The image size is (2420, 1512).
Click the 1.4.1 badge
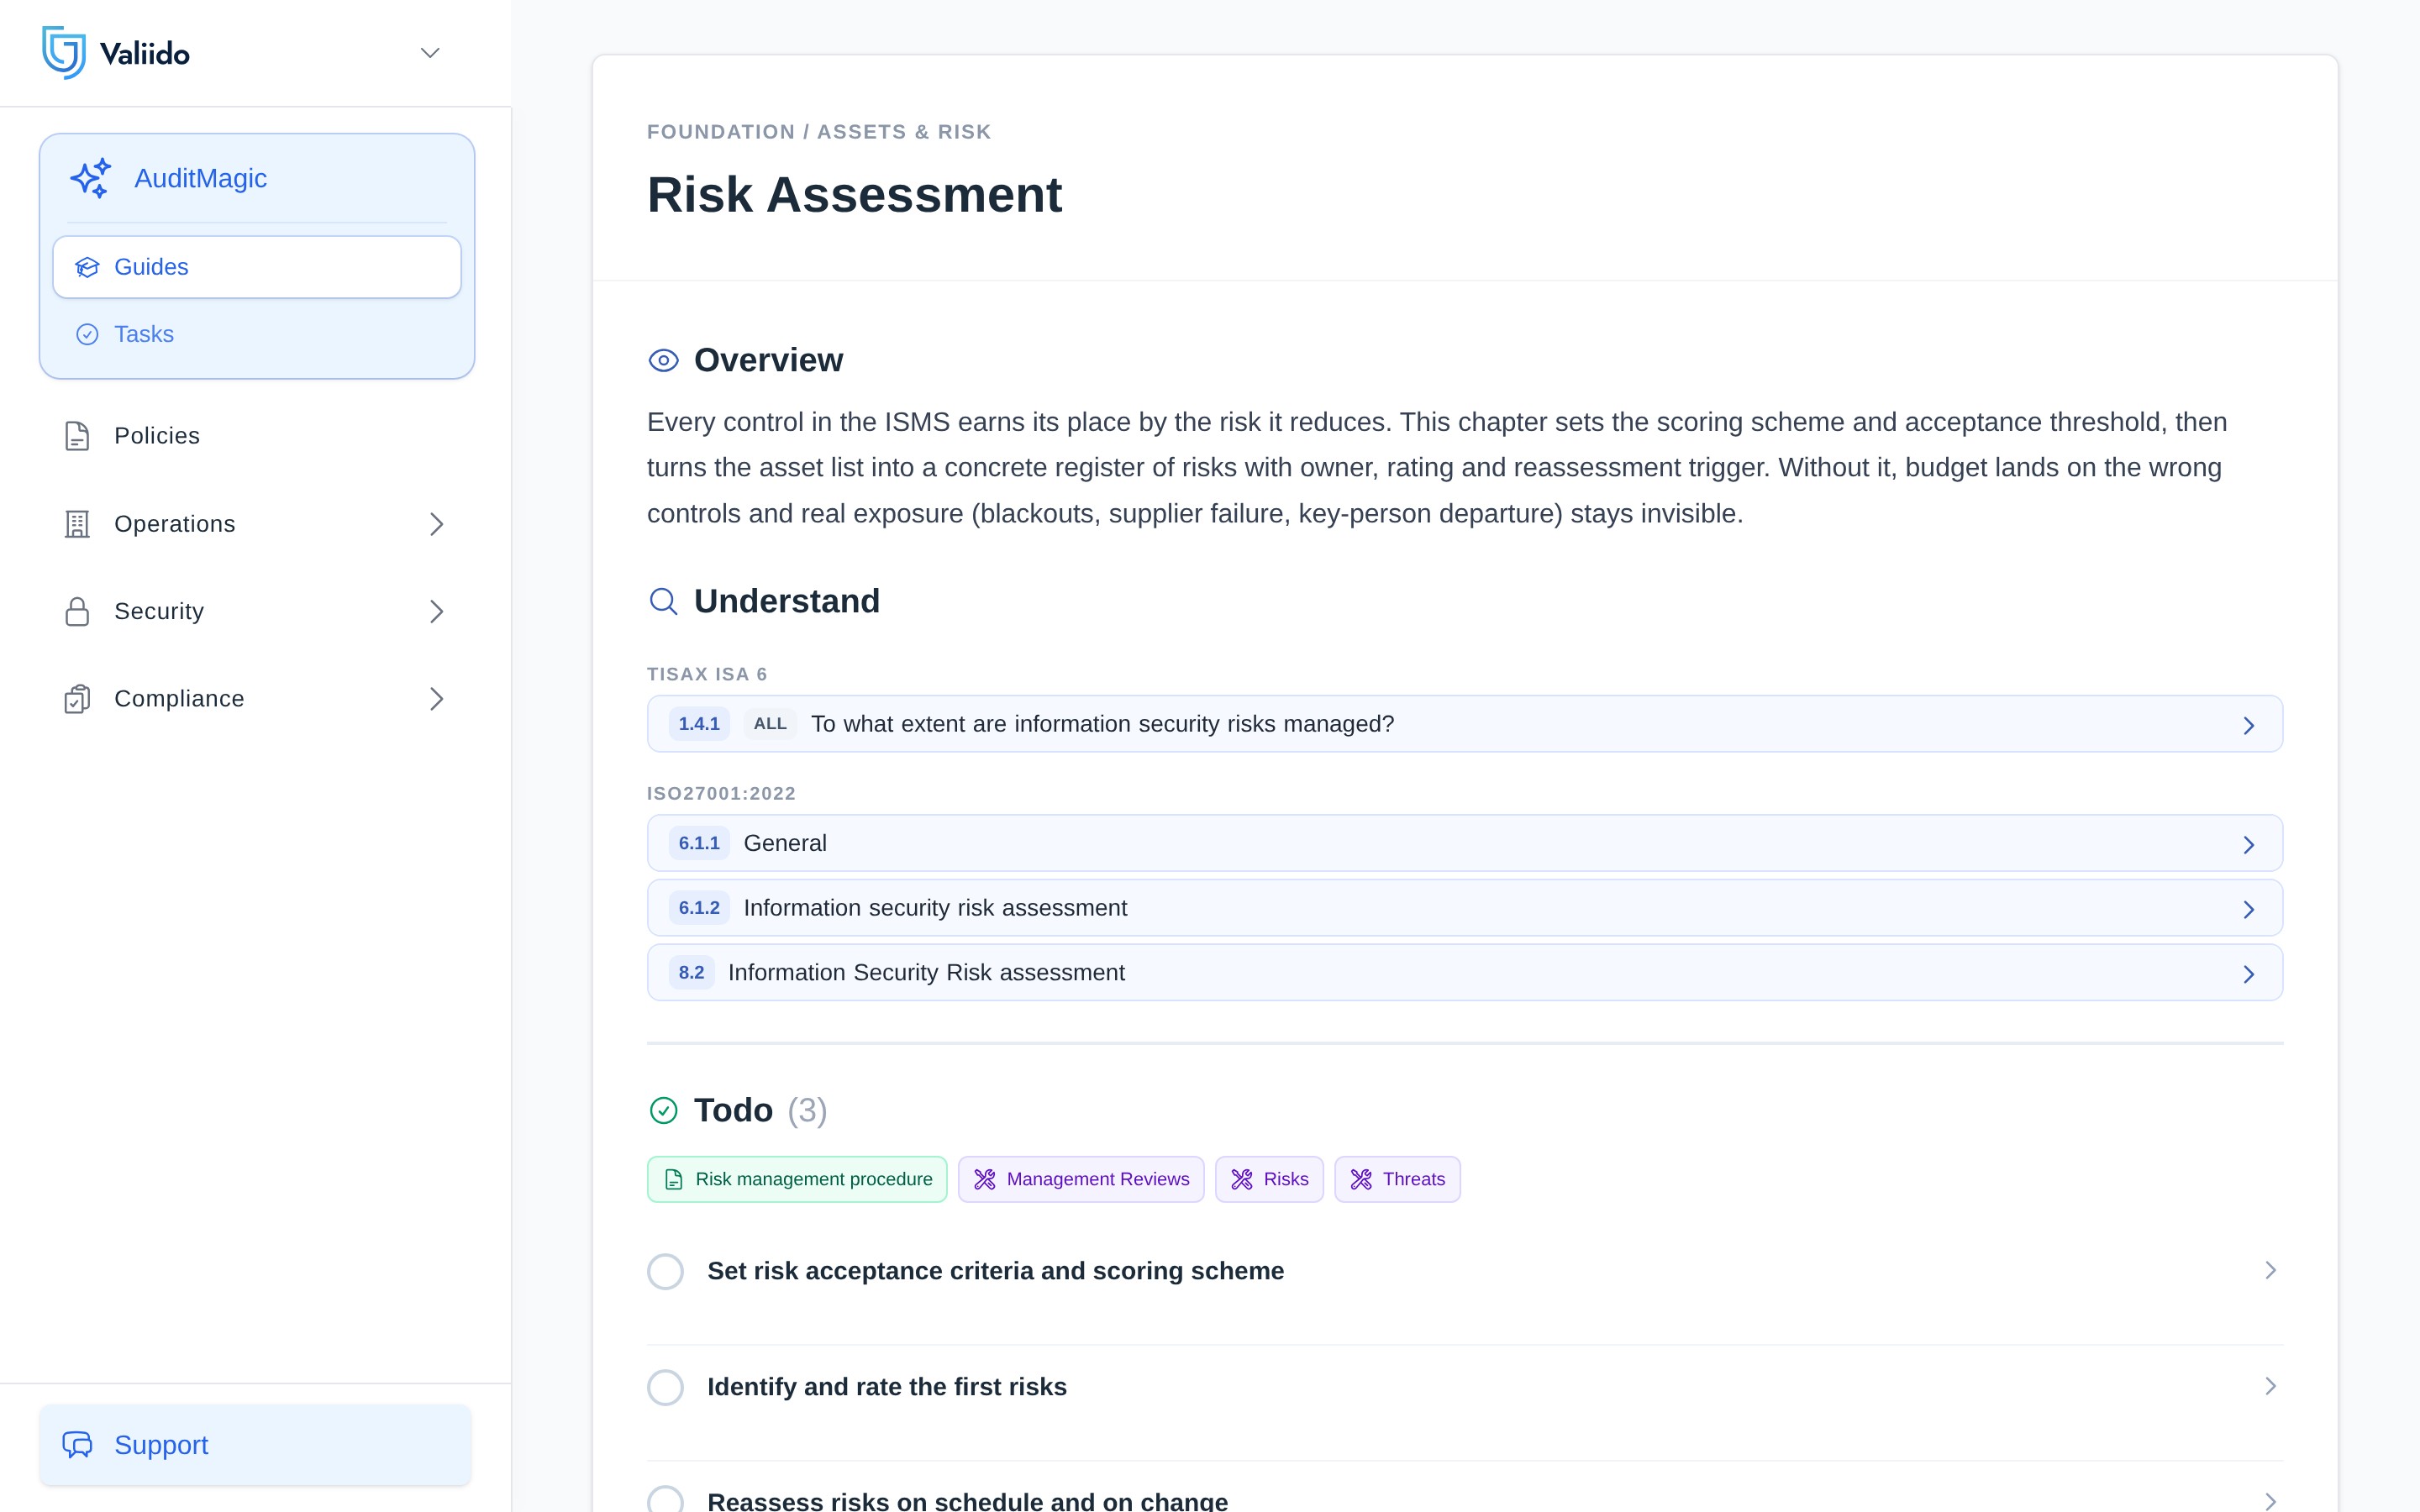coord(699,724)
